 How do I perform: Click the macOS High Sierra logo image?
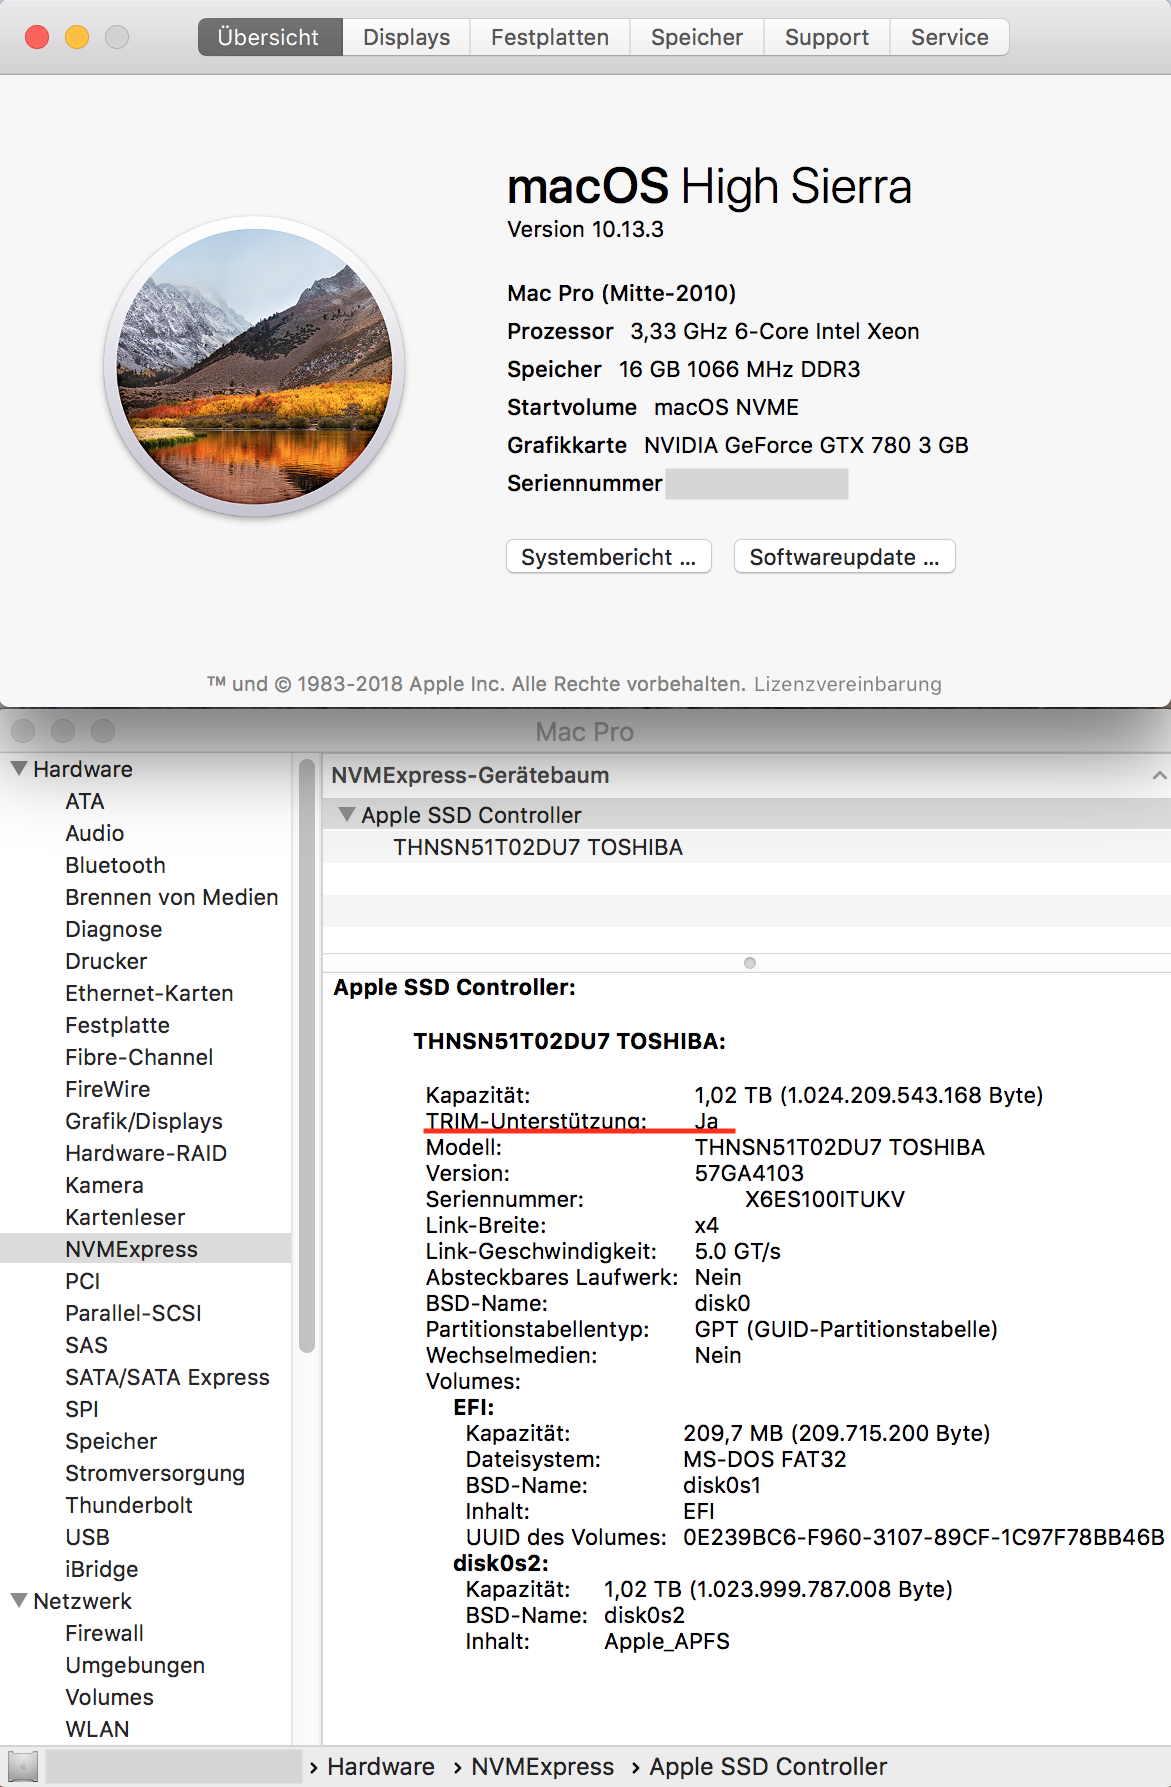(254, 366)
